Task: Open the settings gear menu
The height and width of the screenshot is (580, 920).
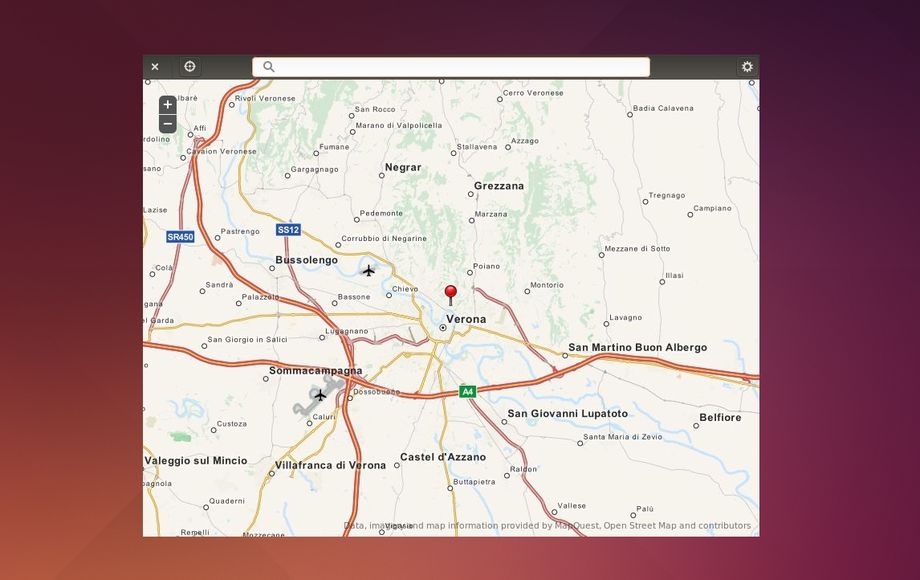Action: [x=747, y=66]
